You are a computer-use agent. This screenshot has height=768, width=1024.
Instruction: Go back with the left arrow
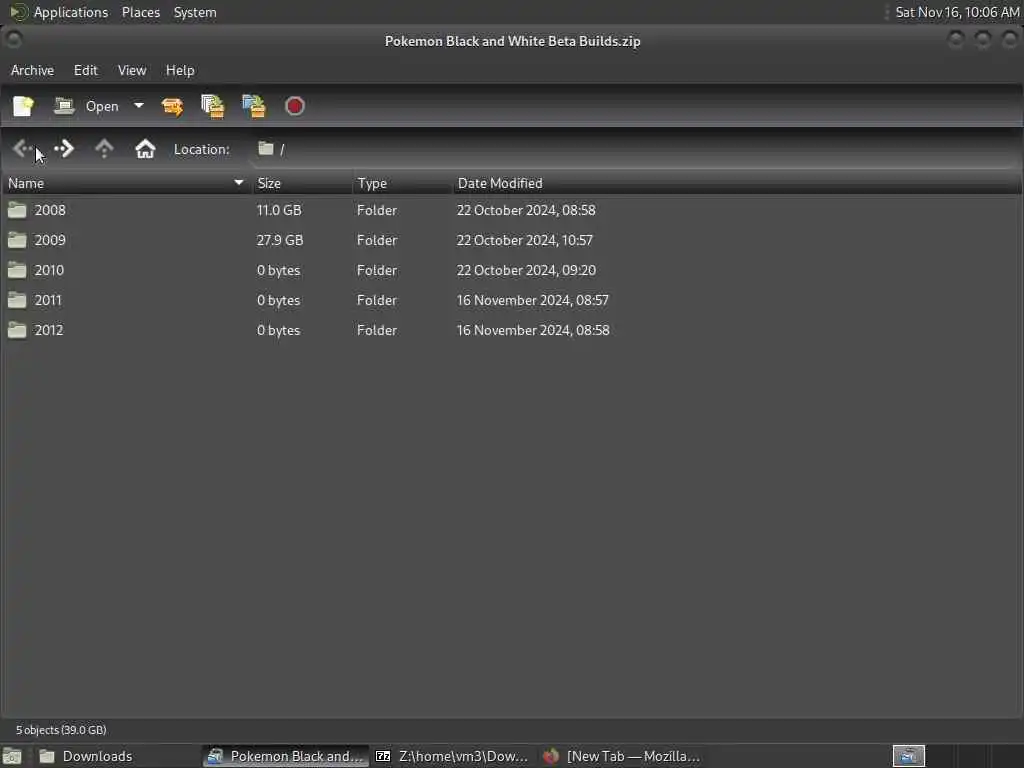pyautogui.click(x=22, y=149)
